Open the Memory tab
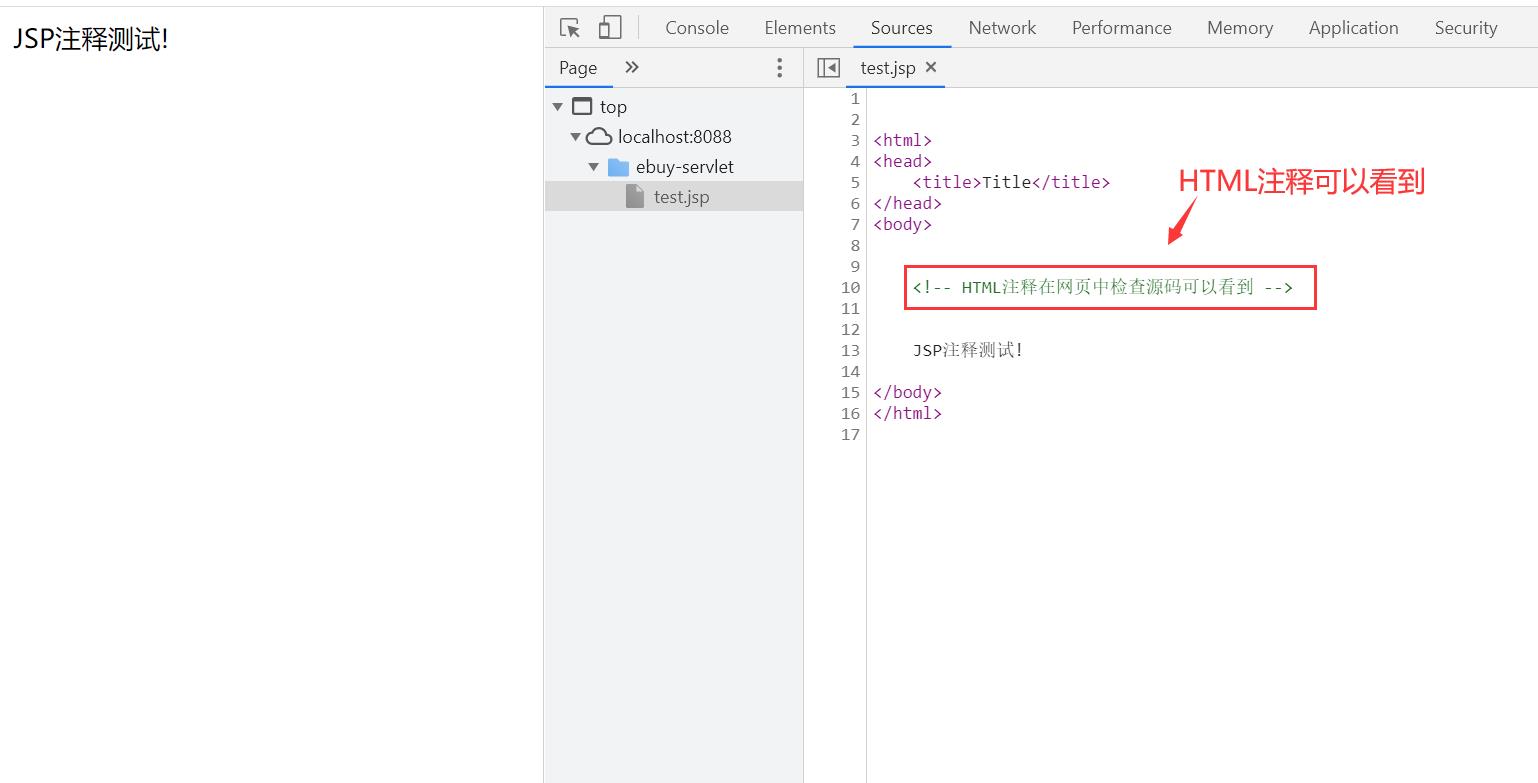 click(1240, 28)
